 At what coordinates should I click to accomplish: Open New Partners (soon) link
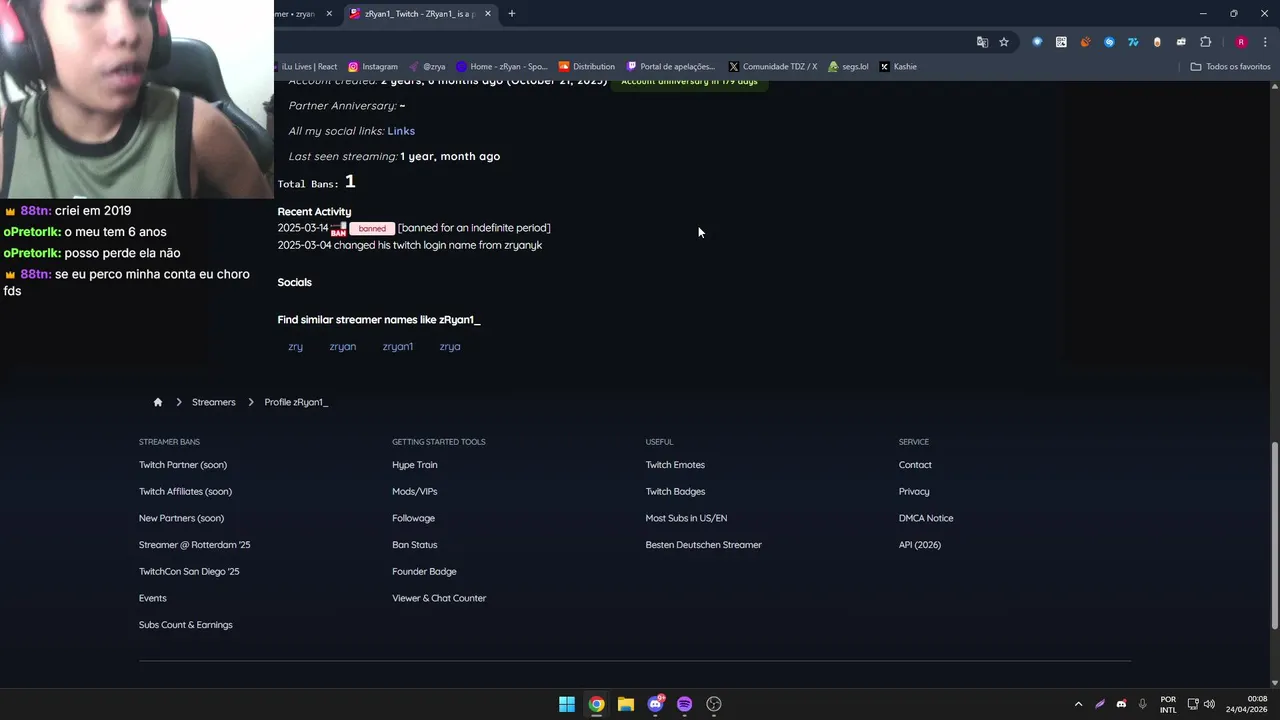pos(181,518)
